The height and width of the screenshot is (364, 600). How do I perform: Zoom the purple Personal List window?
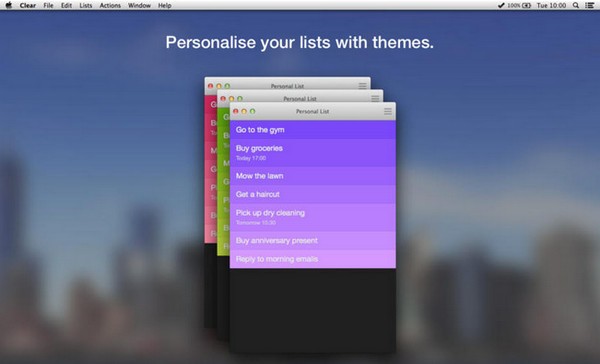click(253, 111)
